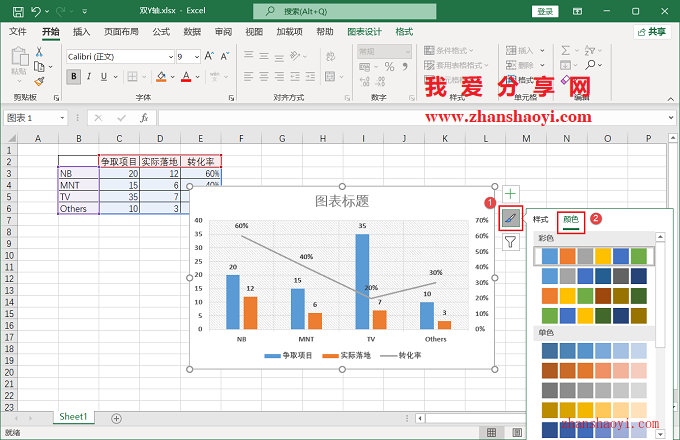Switch to the 样式 tab in chart panel
The height and width of the screenshot is (440, 680).
click(540, 219)
